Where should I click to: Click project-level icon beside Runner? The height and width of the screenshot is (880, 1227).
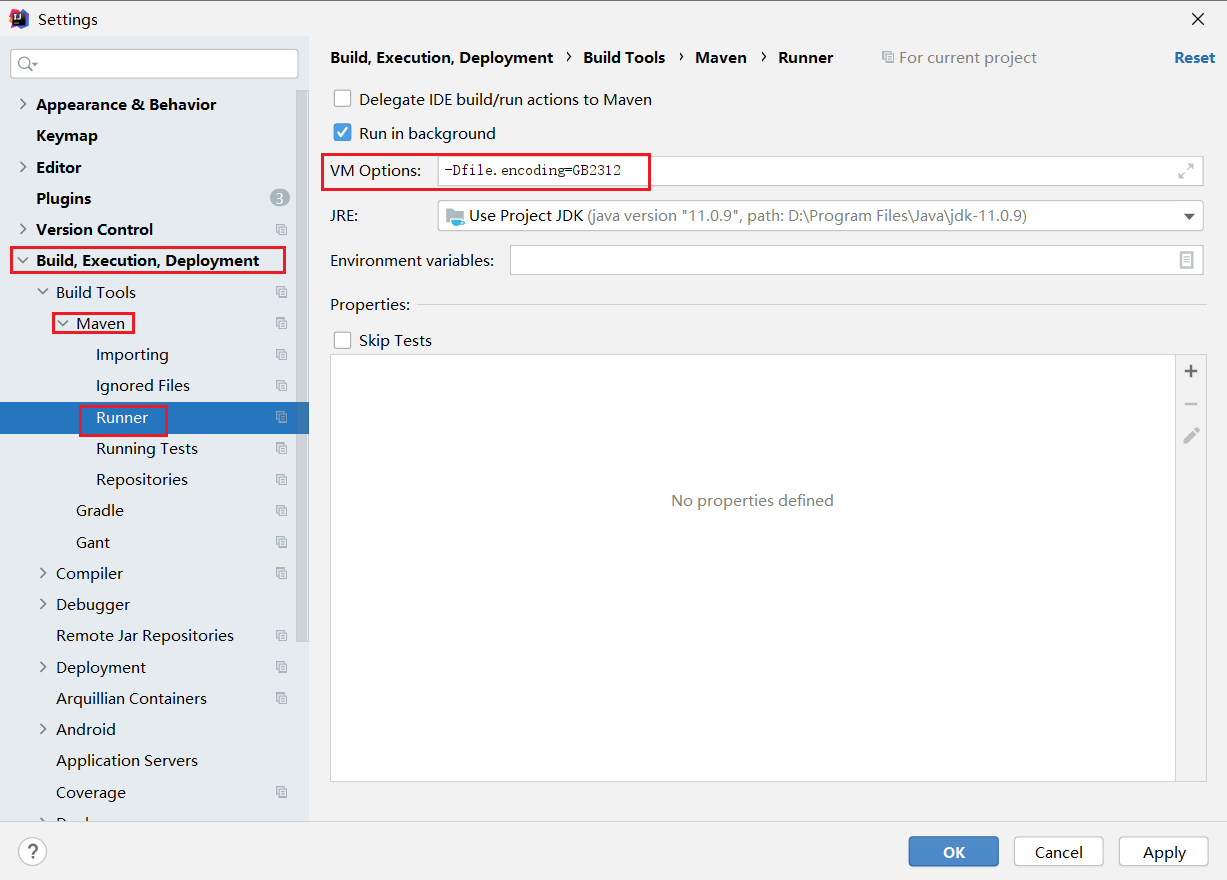pyautogui.click(x=281, y=417)
